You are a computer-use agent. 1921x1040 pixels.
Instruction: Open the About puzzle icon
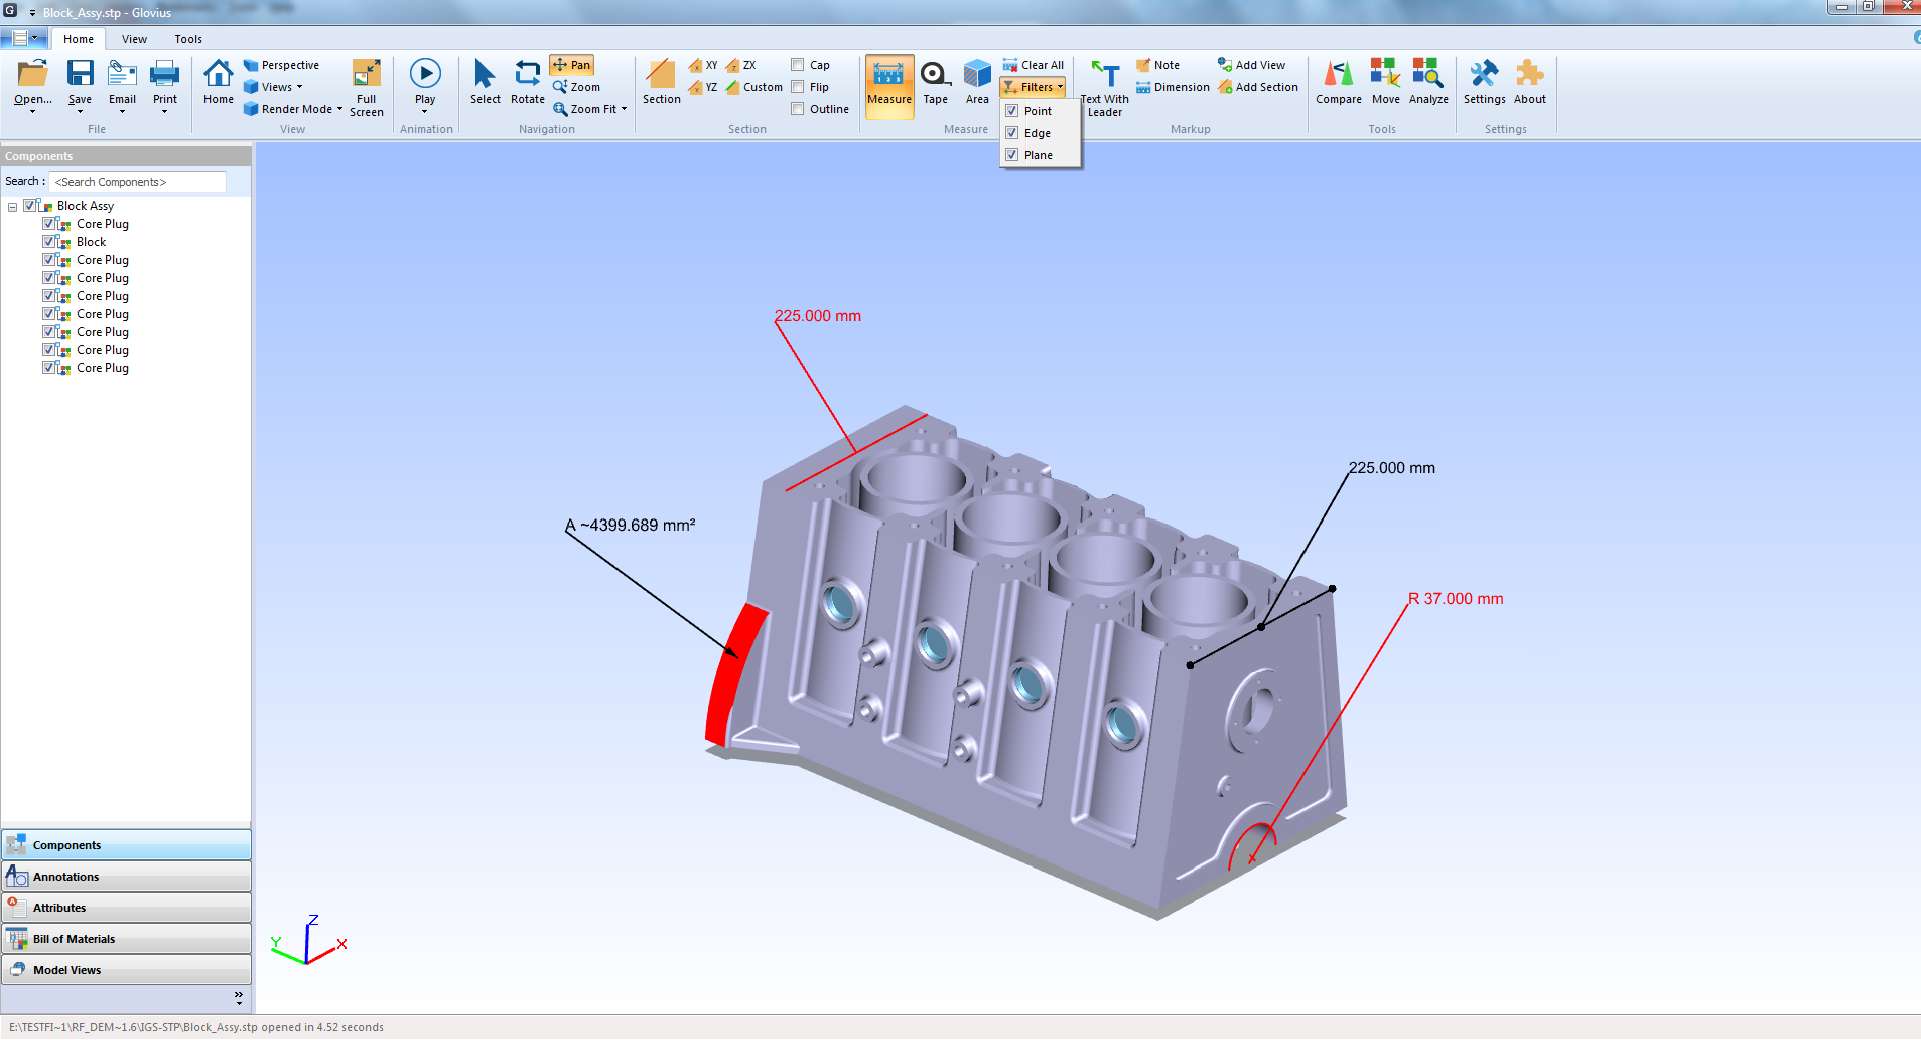[1529, 82]
